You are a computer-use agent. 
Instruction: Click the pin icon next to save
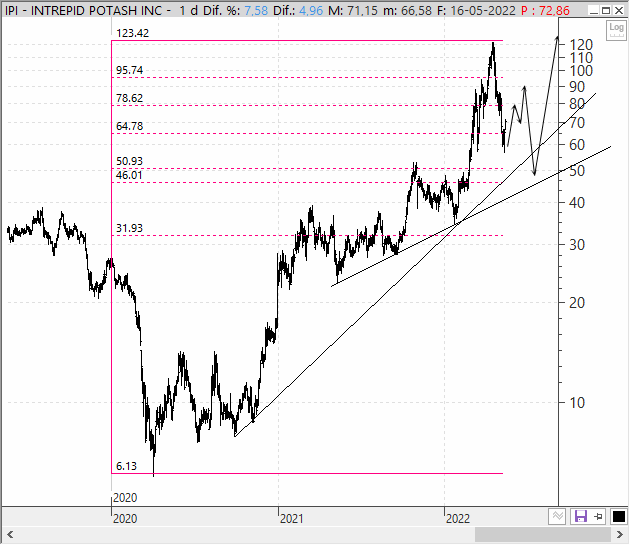[x=598, y=516]
